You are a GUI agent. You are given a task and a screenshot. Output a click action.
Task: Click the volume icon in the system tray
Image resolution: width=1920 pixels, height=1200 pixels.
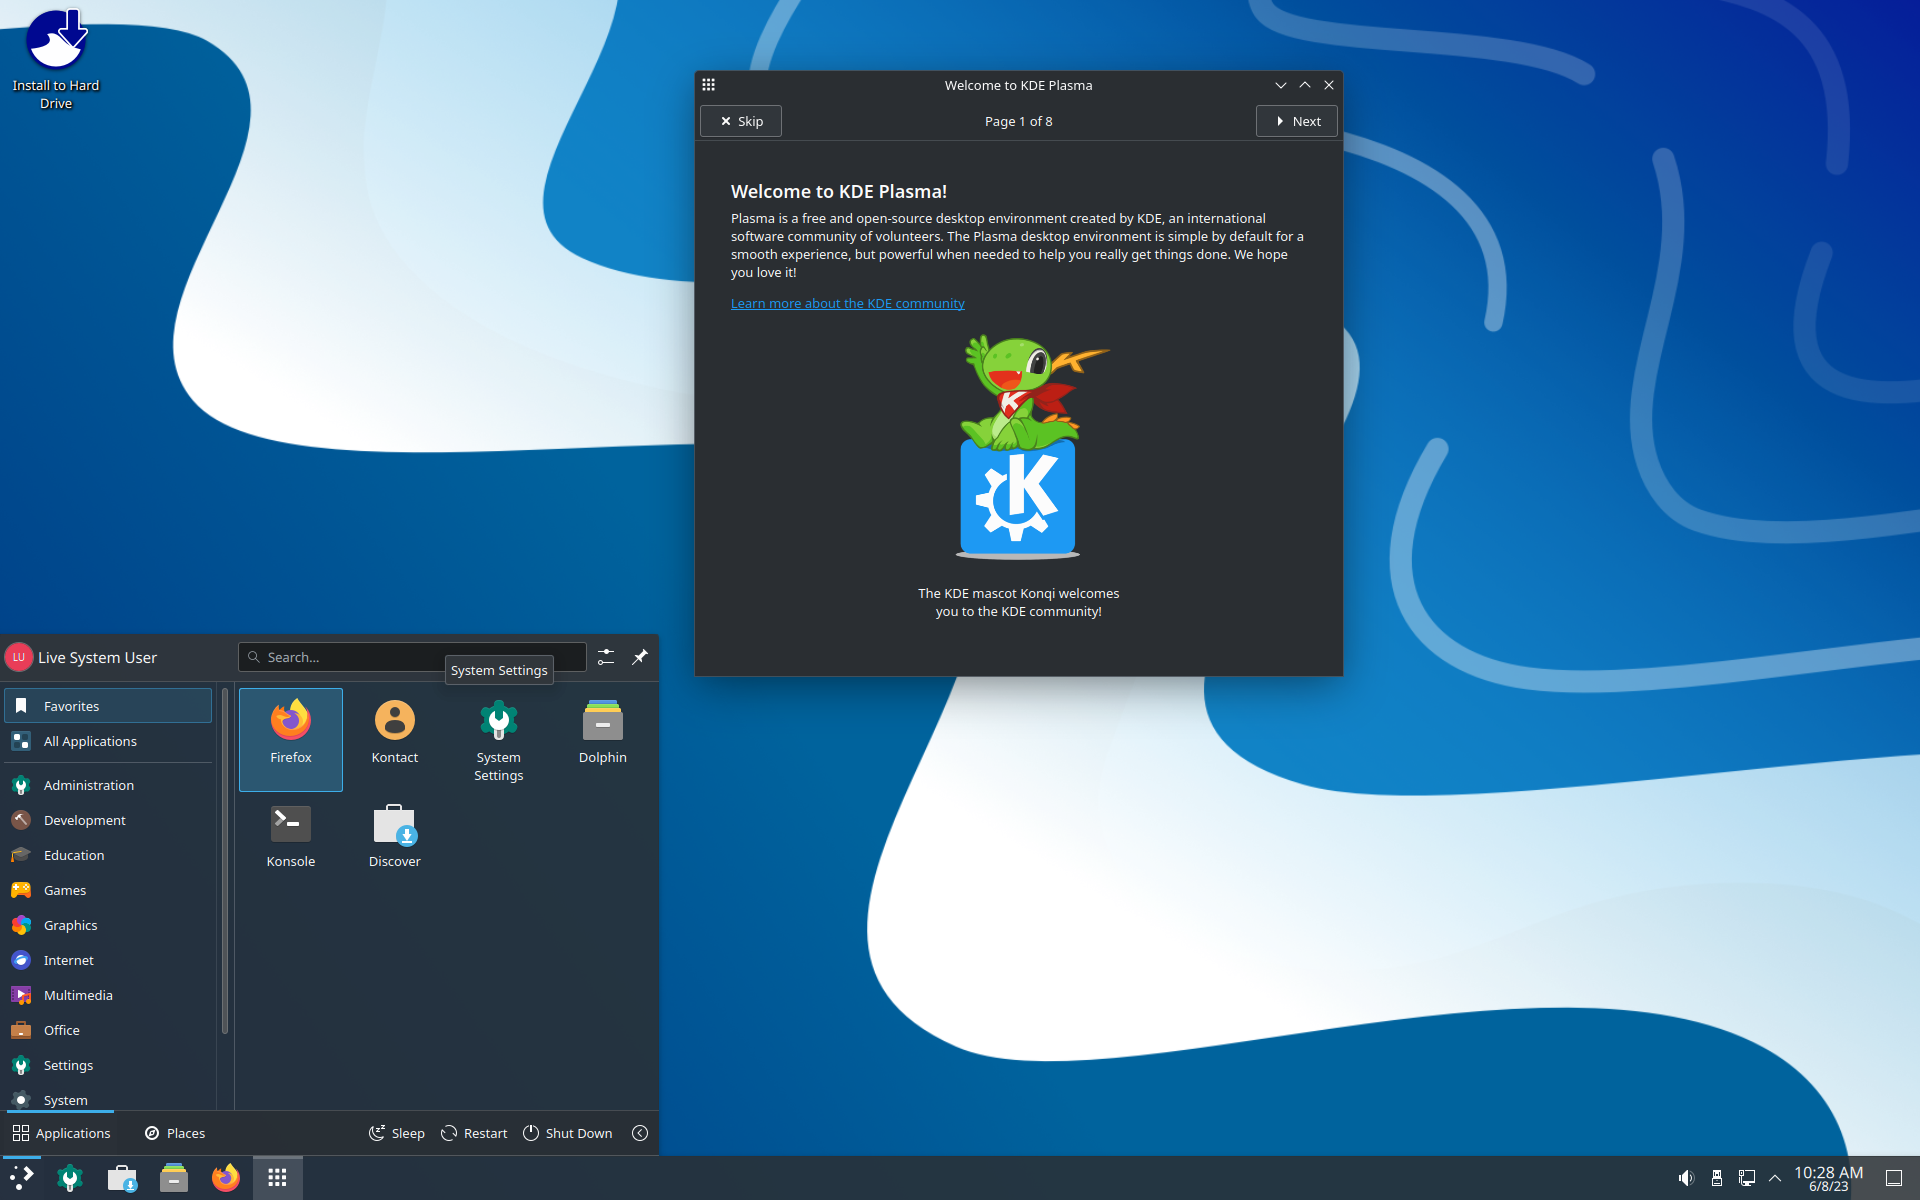(1687, 1177)
